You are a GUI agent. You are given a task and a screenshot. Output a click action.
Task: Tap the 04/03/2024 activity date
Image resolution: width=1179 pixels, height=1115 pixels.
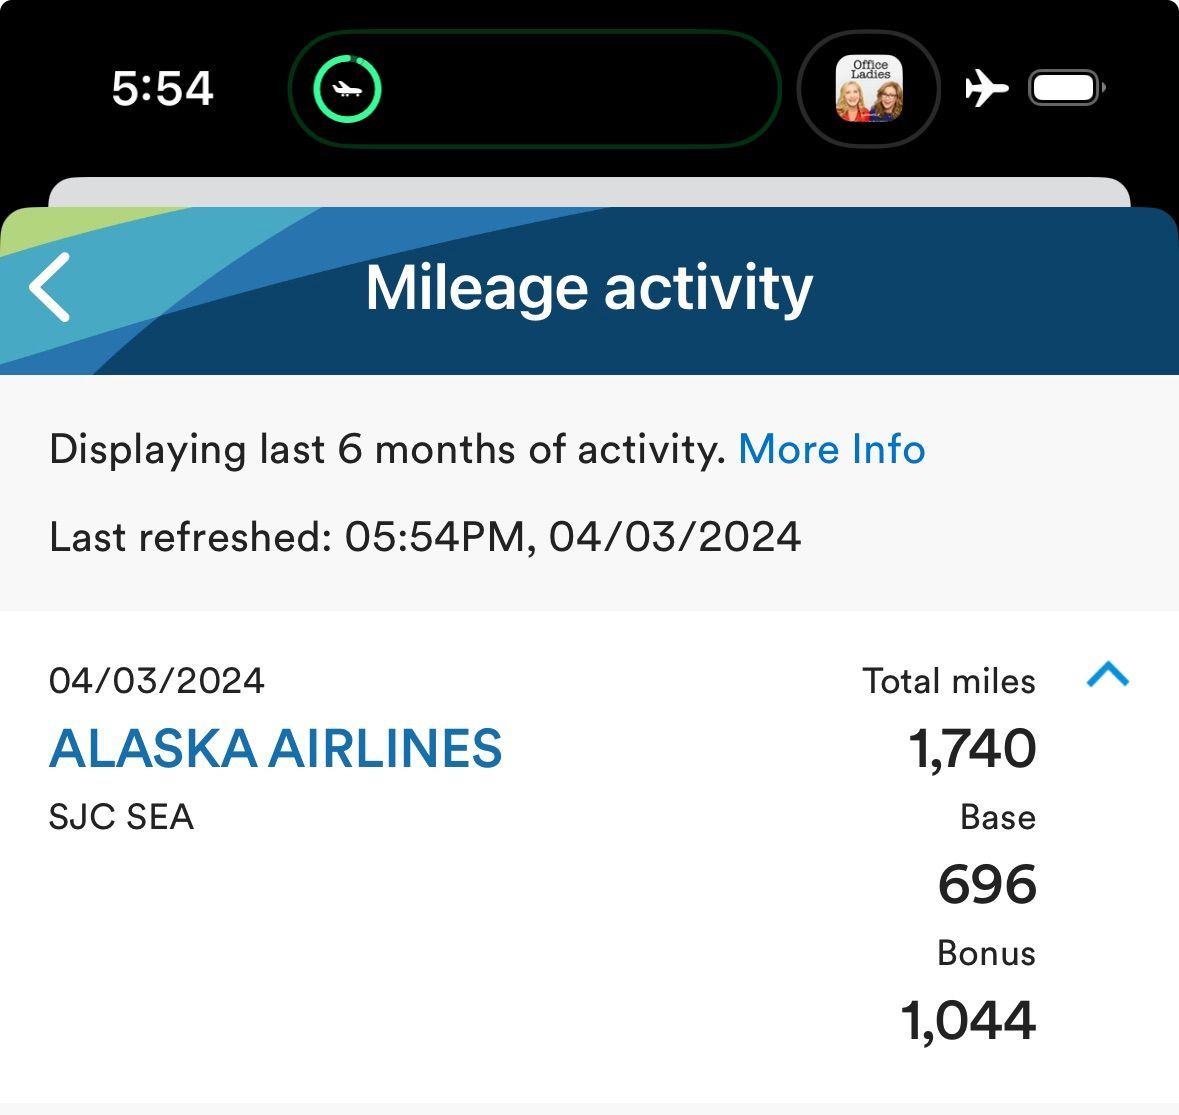157,681
